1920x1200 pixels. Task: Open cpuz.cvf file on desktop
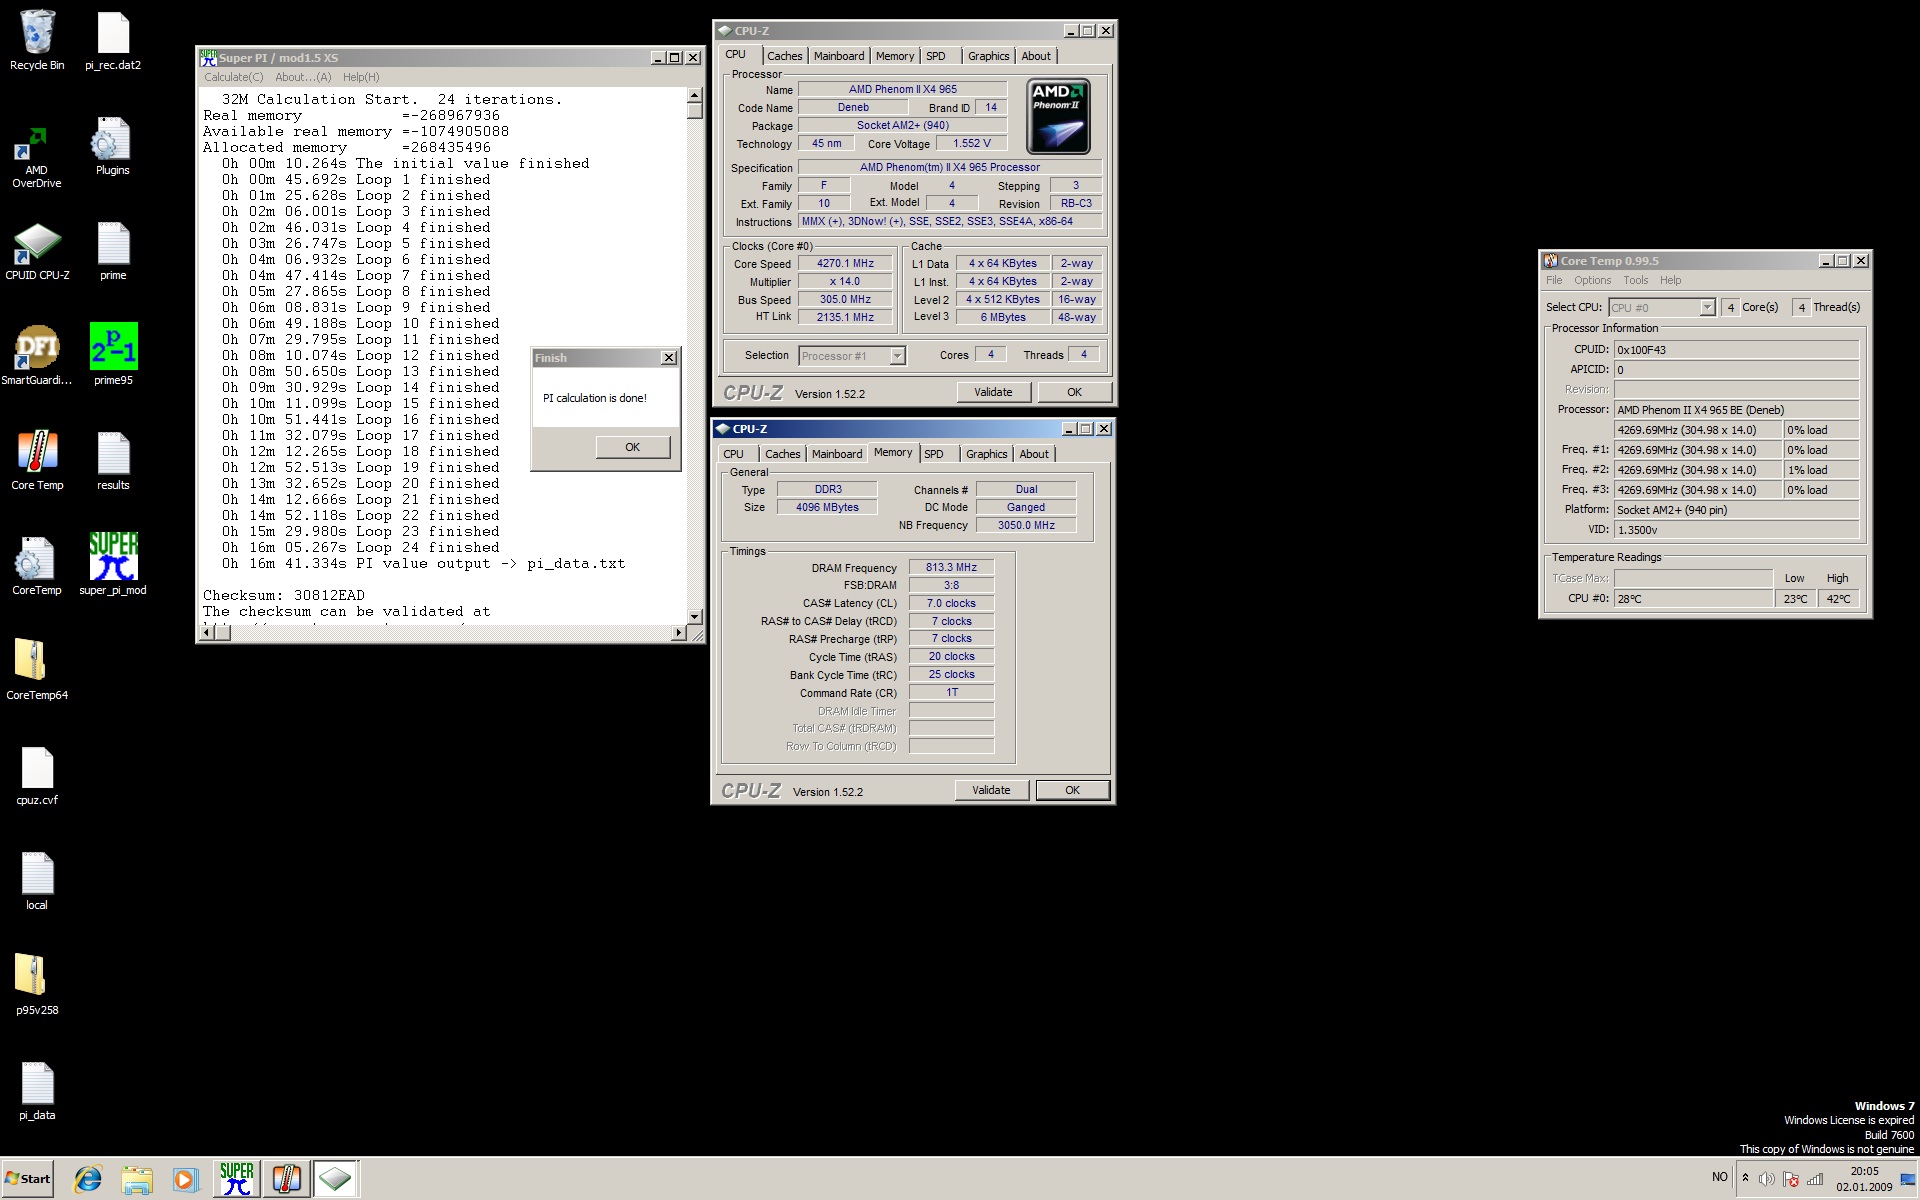37,776
